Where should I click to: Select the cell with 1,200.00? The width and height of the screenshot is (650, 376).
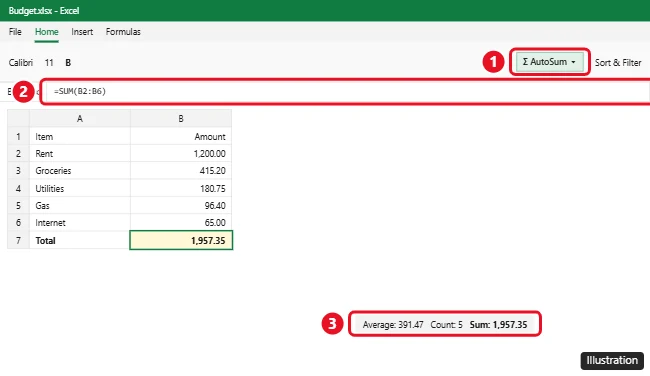click(x=181, y=153)
